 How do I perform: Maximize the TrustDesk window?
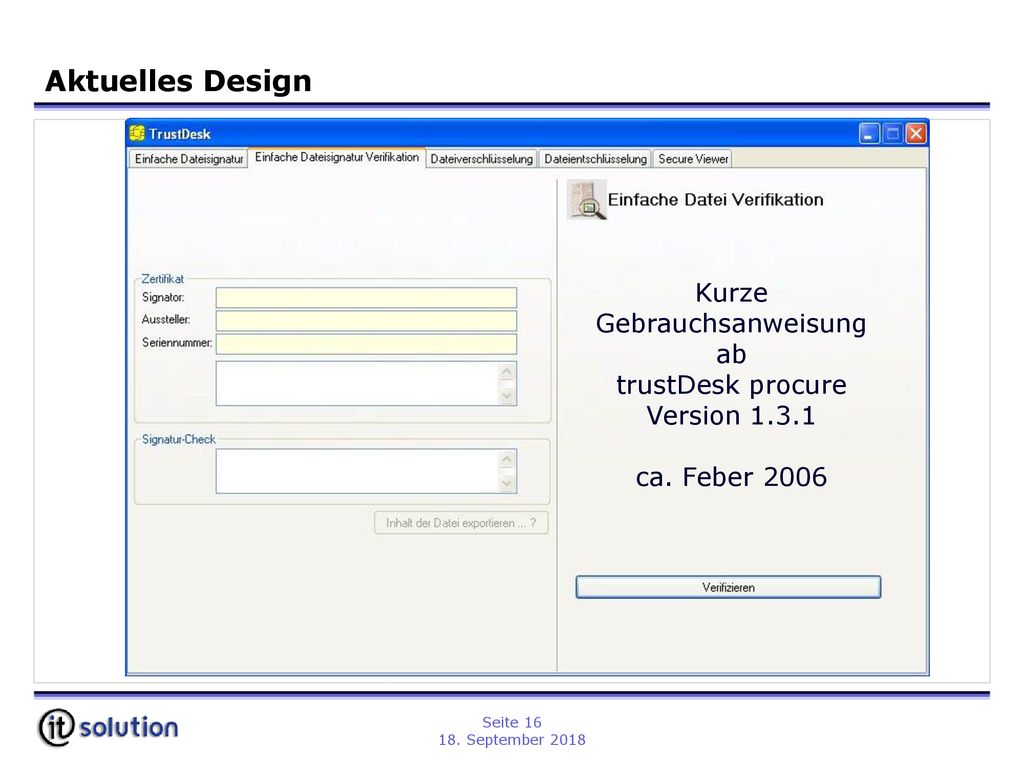pyautogui.click(x=892, y=134)
